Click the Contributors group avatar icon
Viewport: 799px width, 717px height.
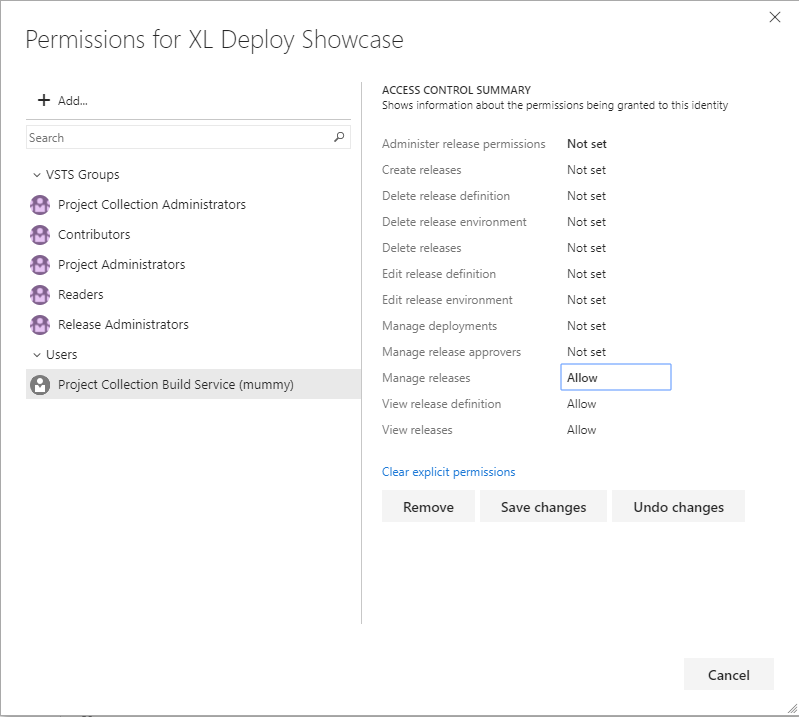point(40,235)
